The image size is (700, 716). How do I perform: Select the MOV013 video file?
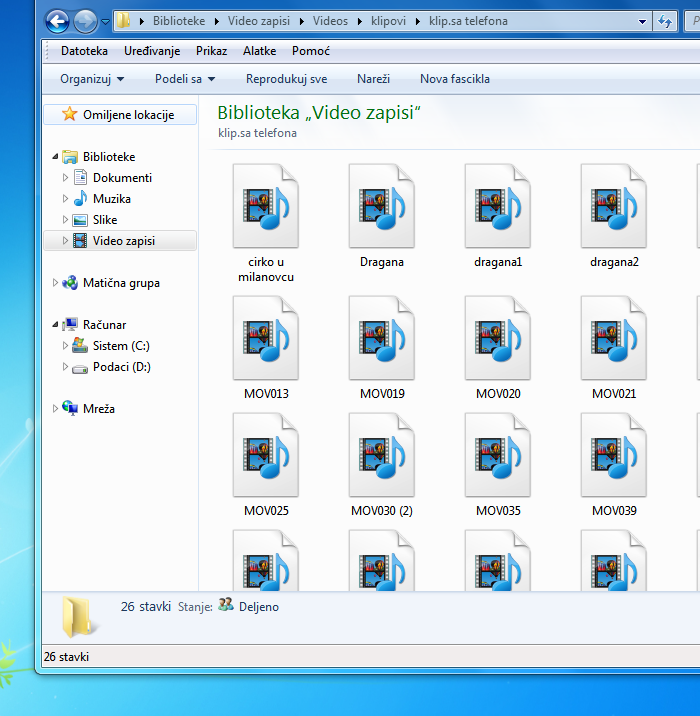pyautogui.click(x=266, y=348)
